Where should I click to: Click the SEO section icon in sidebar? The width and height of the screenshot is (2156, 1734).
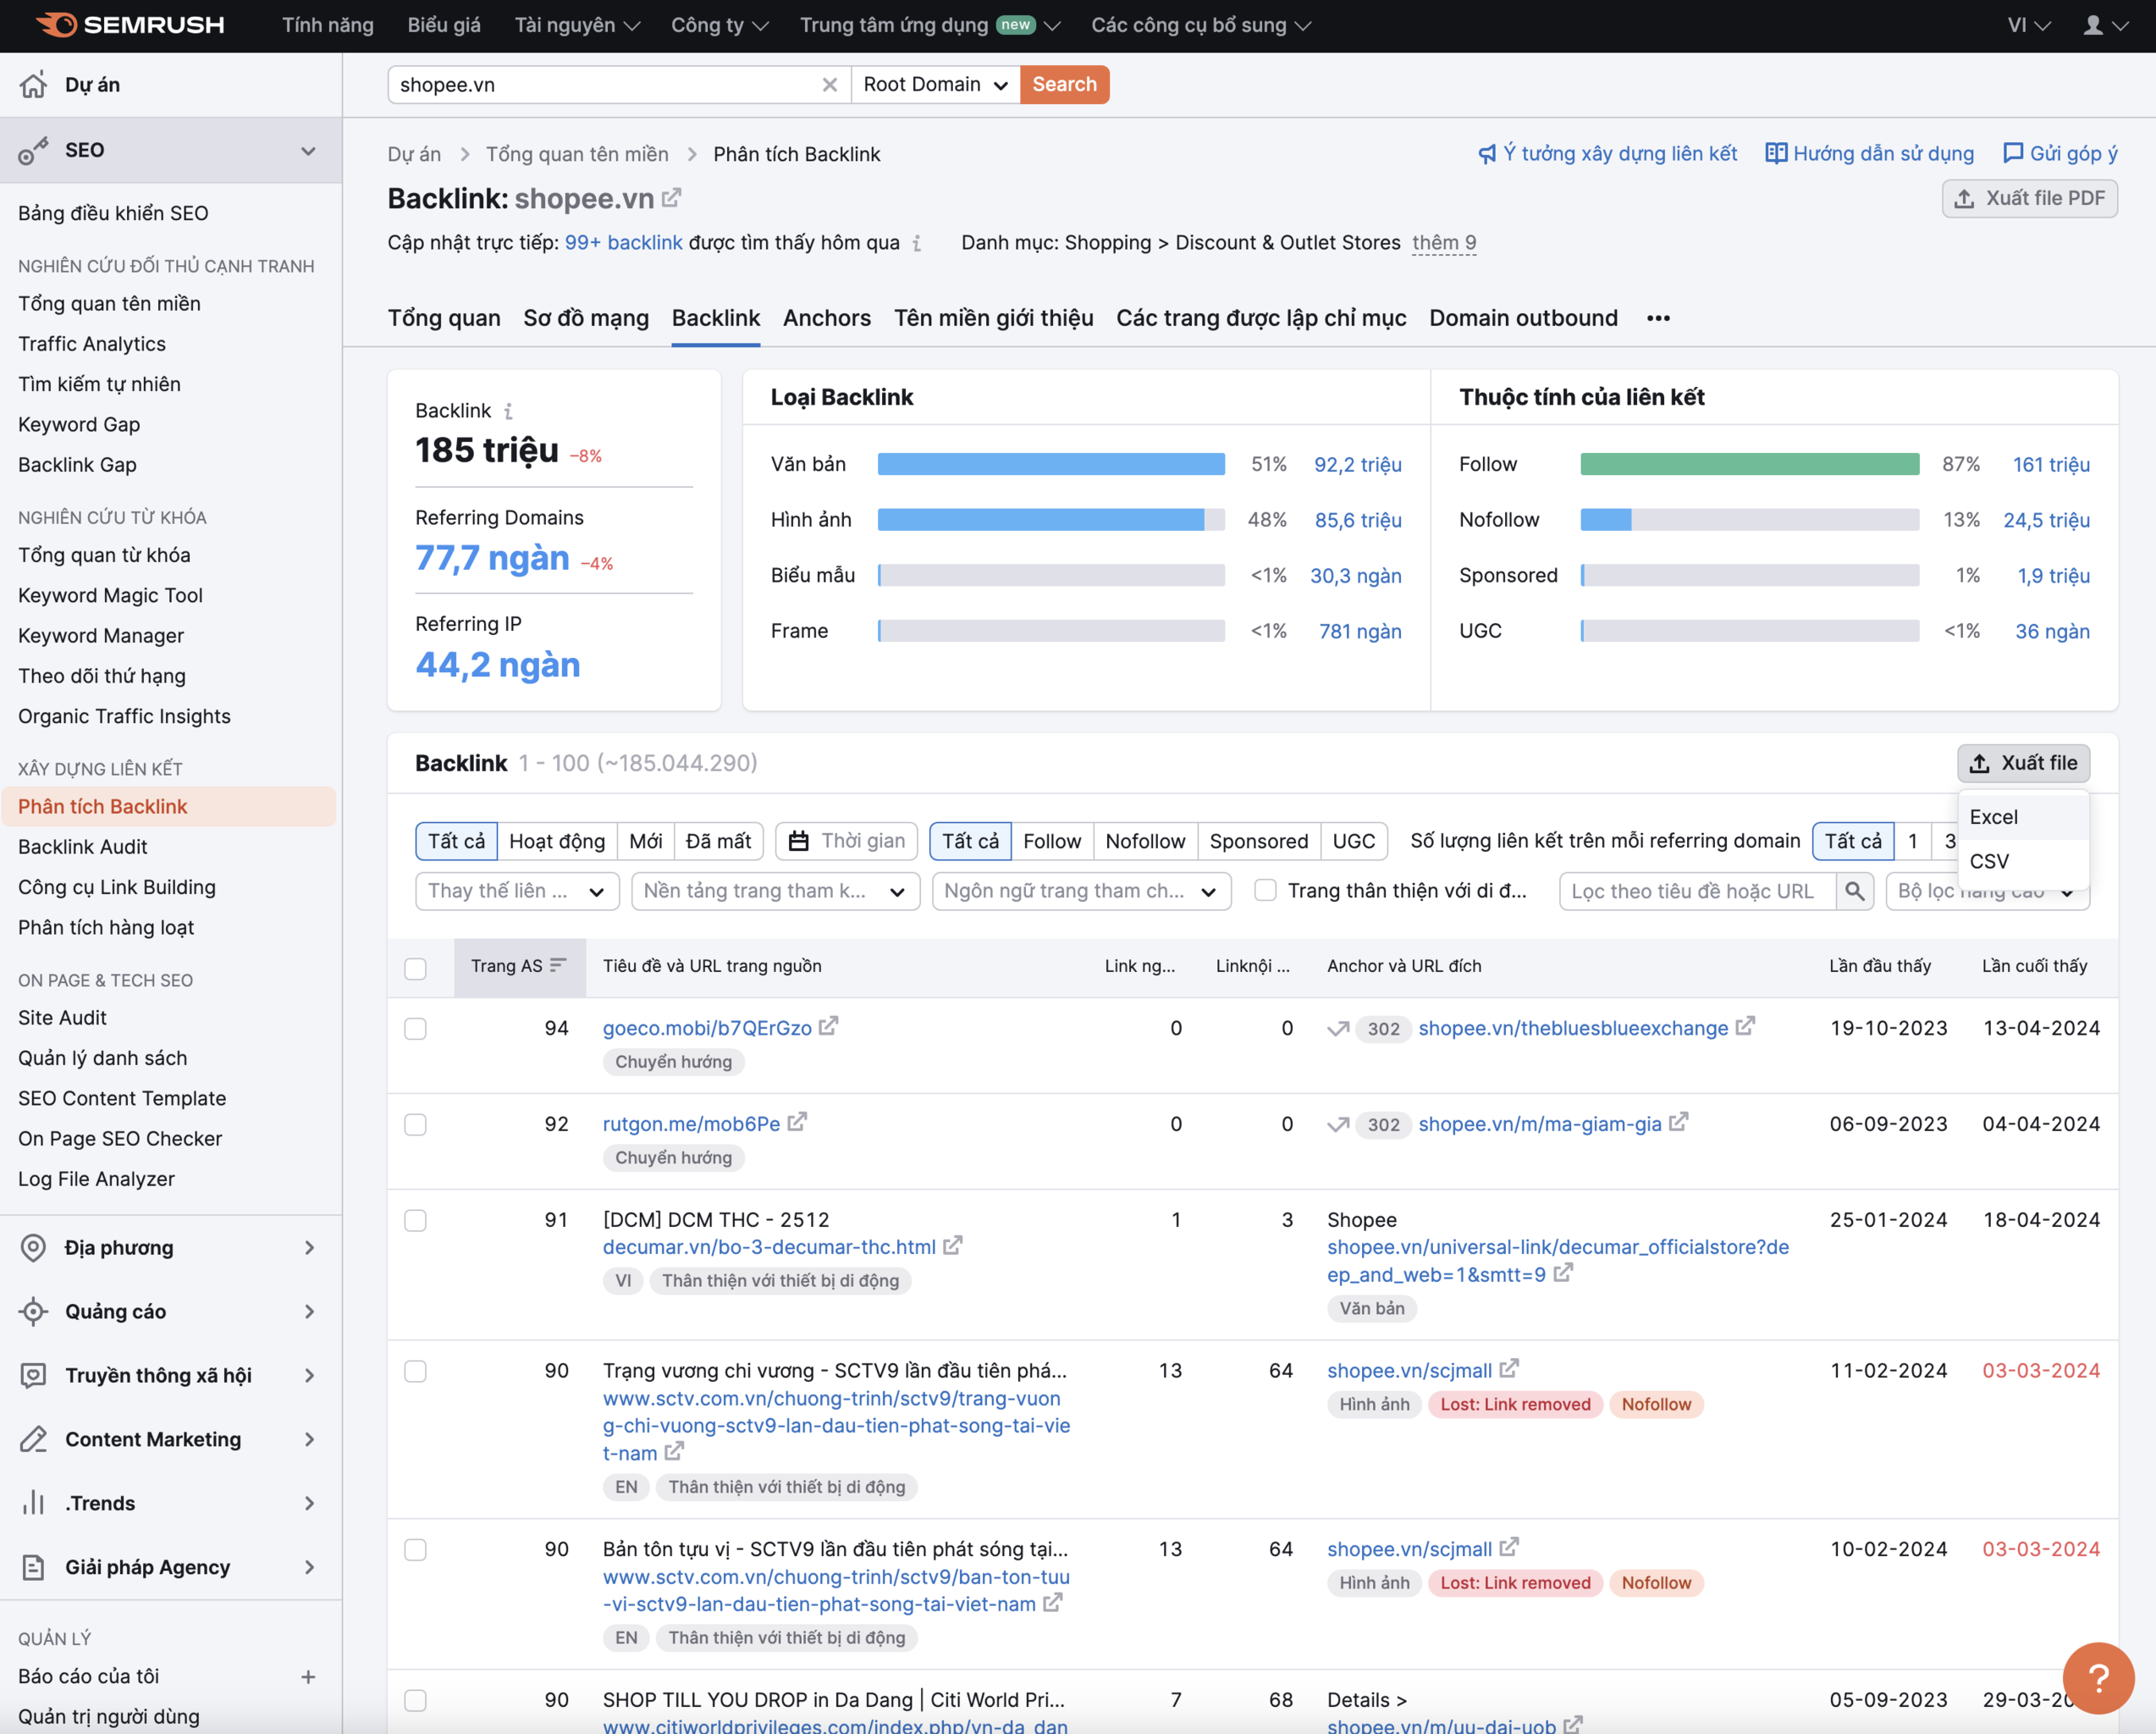[33, 150]
